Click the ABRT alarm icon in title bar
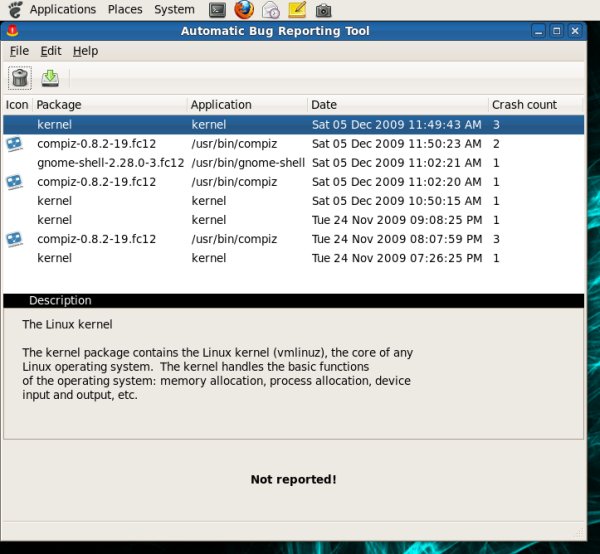 coord(12,31)
